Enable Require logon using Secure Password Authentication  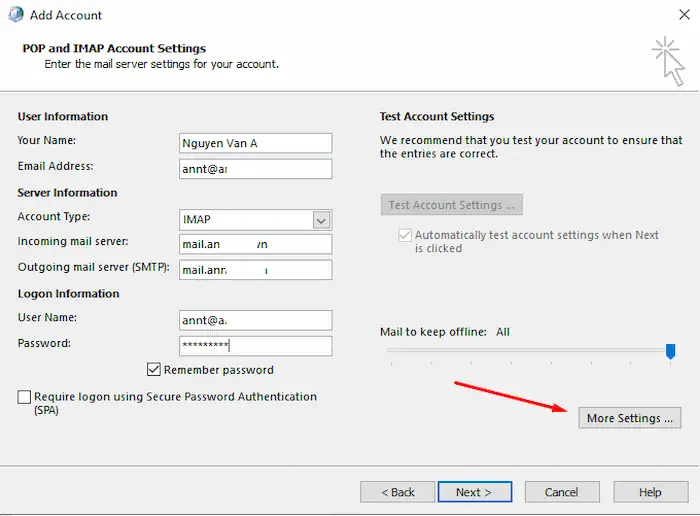[24, 397]
